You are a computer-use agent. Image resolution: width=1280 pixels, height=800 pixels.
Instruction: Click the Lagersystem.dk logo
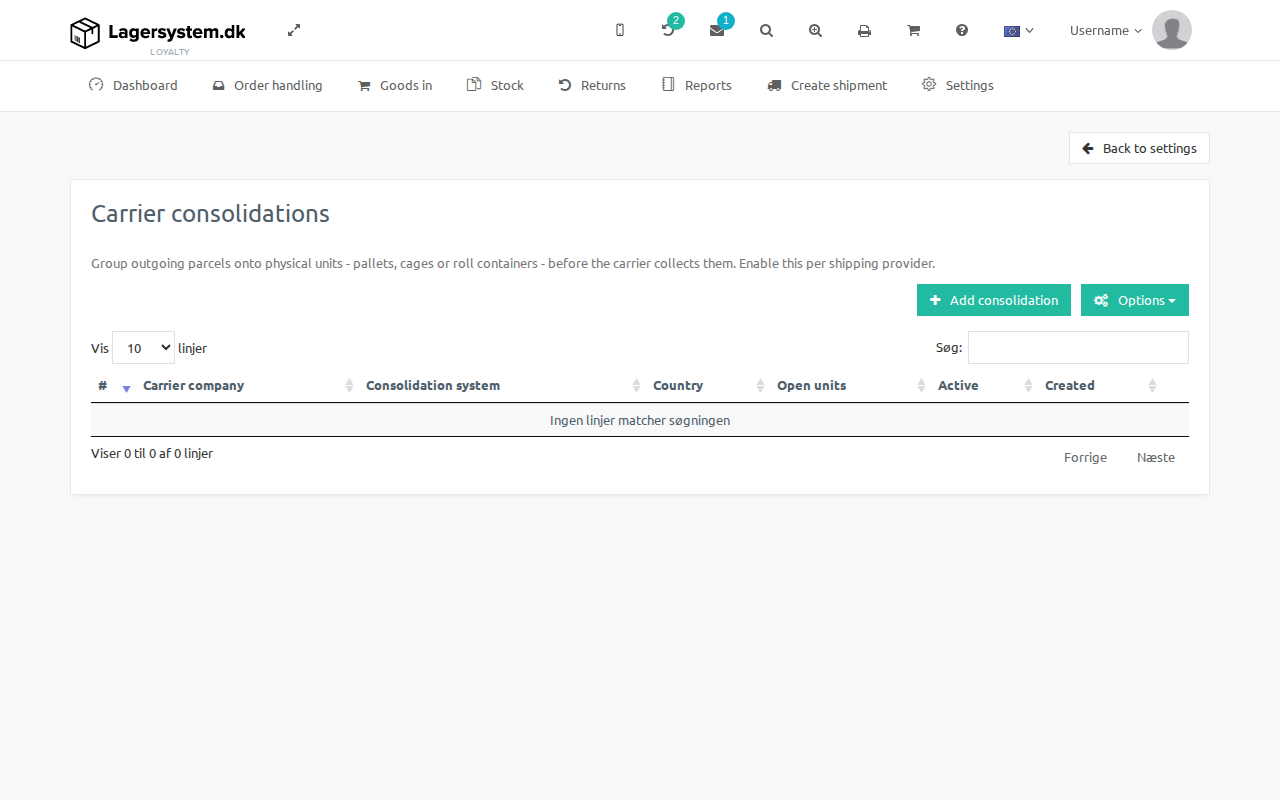tap(158, 34)
